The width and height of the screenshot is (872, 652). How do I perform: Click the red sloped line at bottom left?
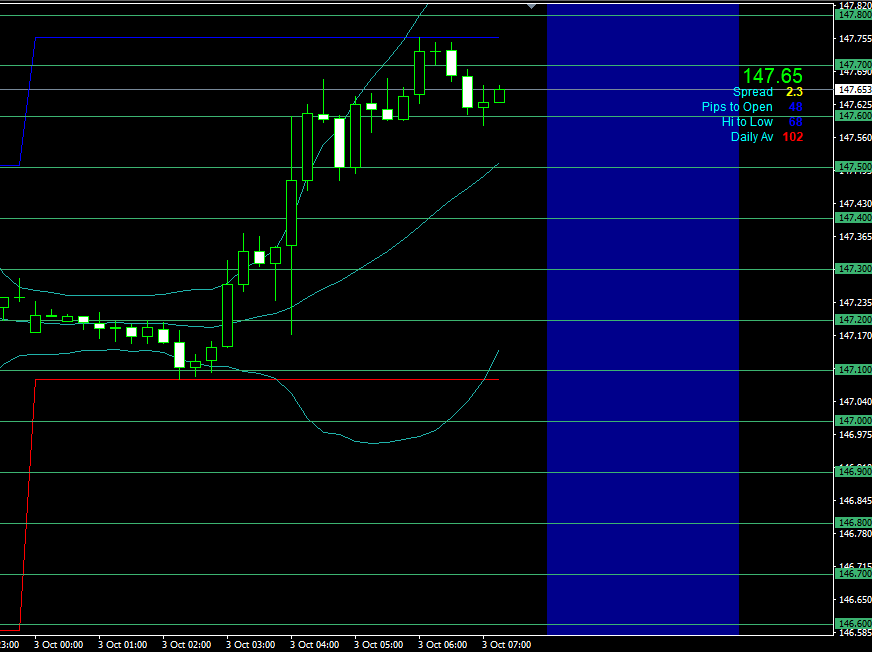(x=28, y=500)
